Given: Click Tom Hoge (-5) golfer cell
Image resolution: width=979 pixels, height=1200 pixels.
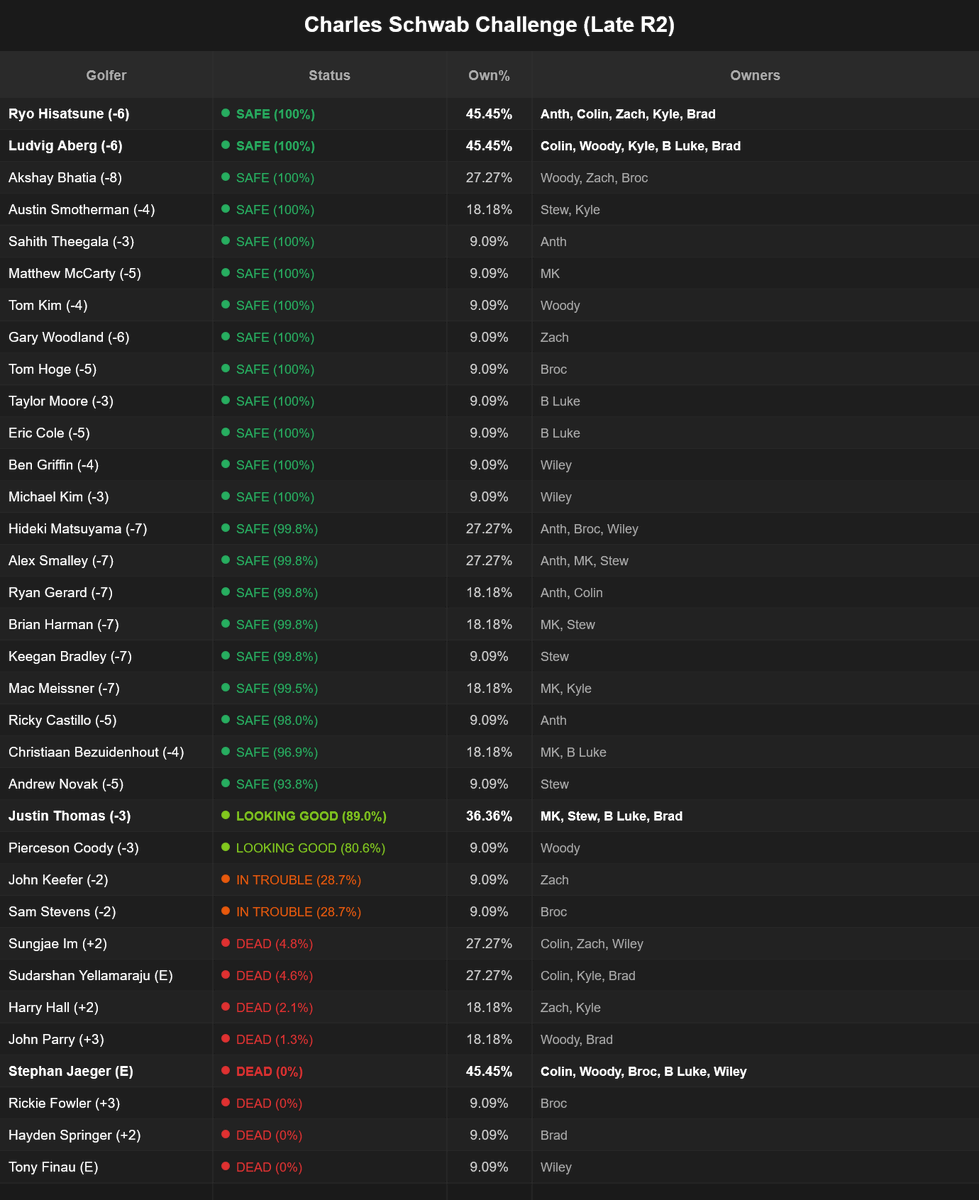Looking at the screenshot, I should pos(106,370).
